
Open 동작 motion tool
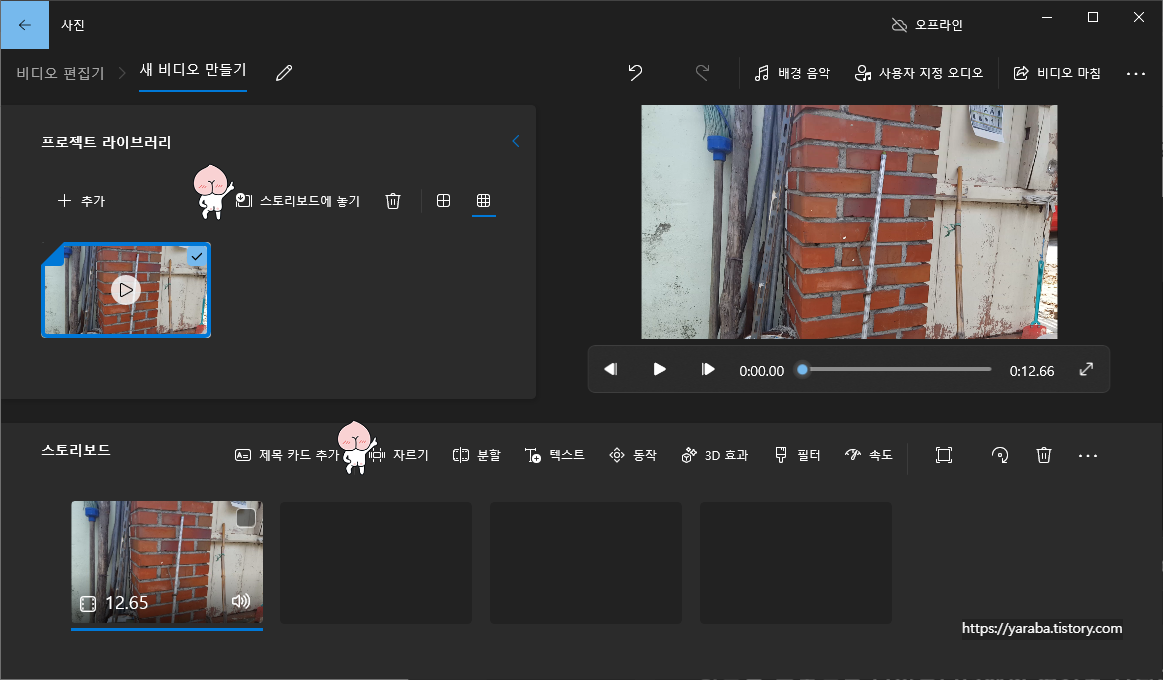[x=633, y=455]
